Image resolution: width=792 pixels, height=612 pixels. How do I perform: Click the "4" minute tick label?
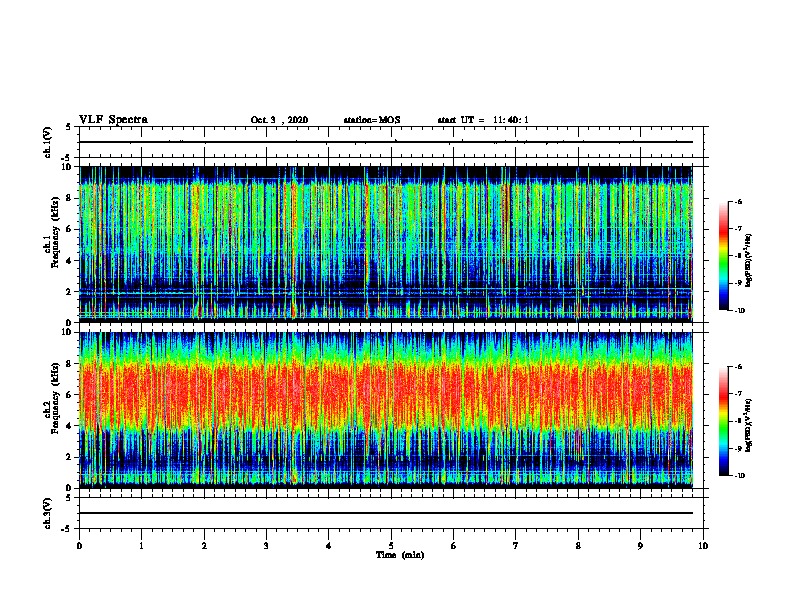click(329, 546)
